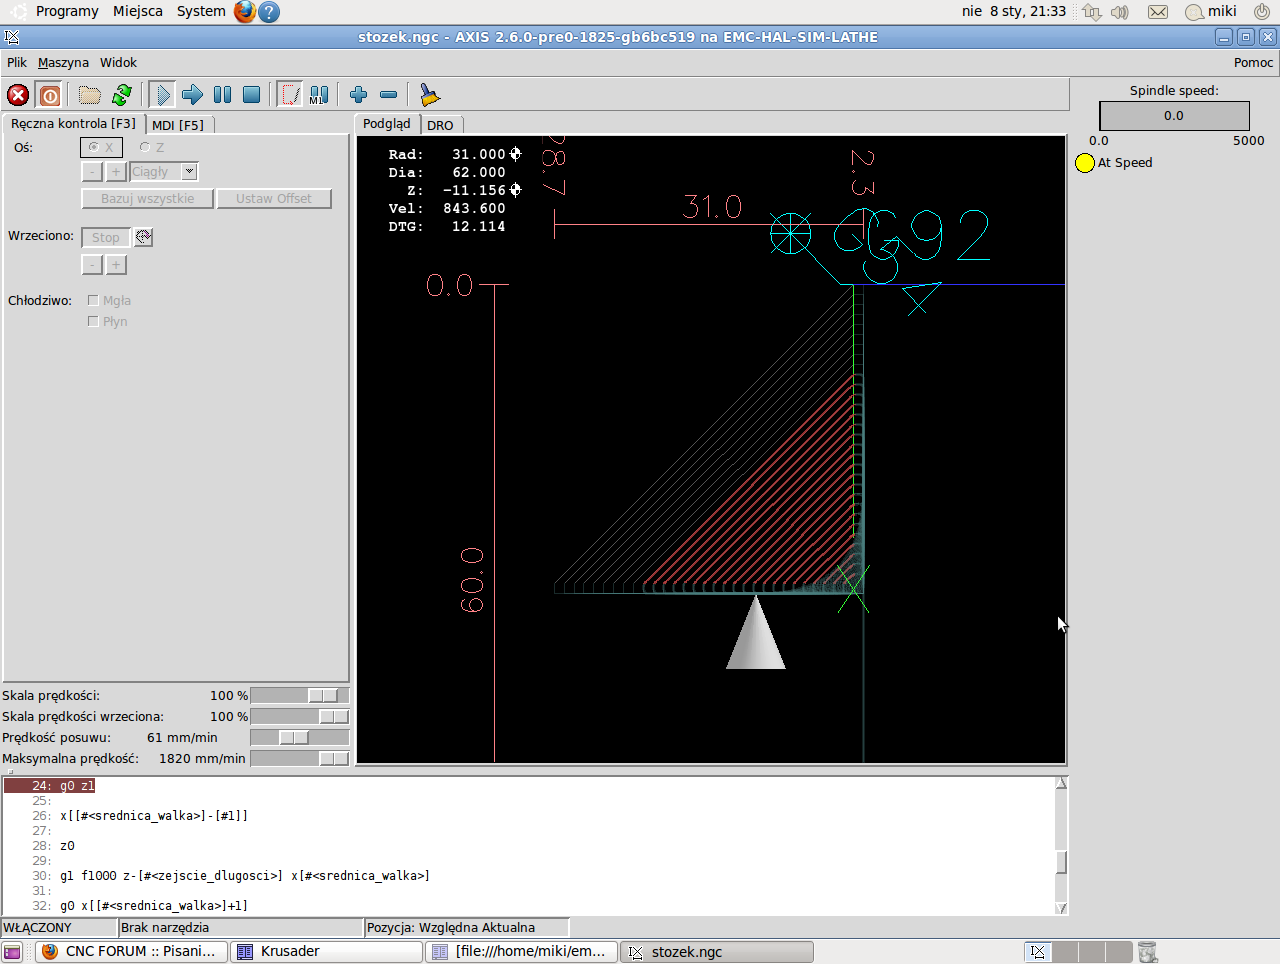Open the Pomoc menu

1253,62
